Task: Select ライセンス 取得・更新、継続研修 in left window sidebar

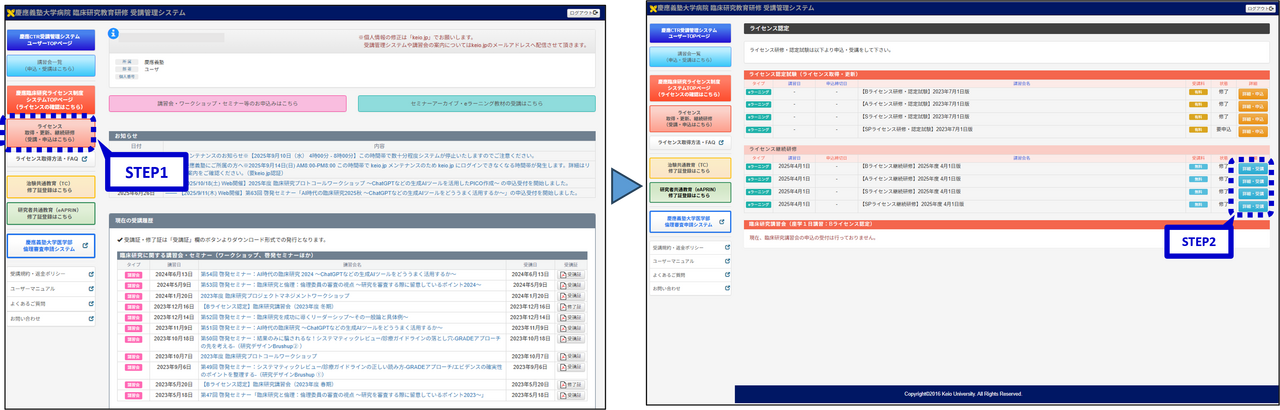Action: coord(49,133)
